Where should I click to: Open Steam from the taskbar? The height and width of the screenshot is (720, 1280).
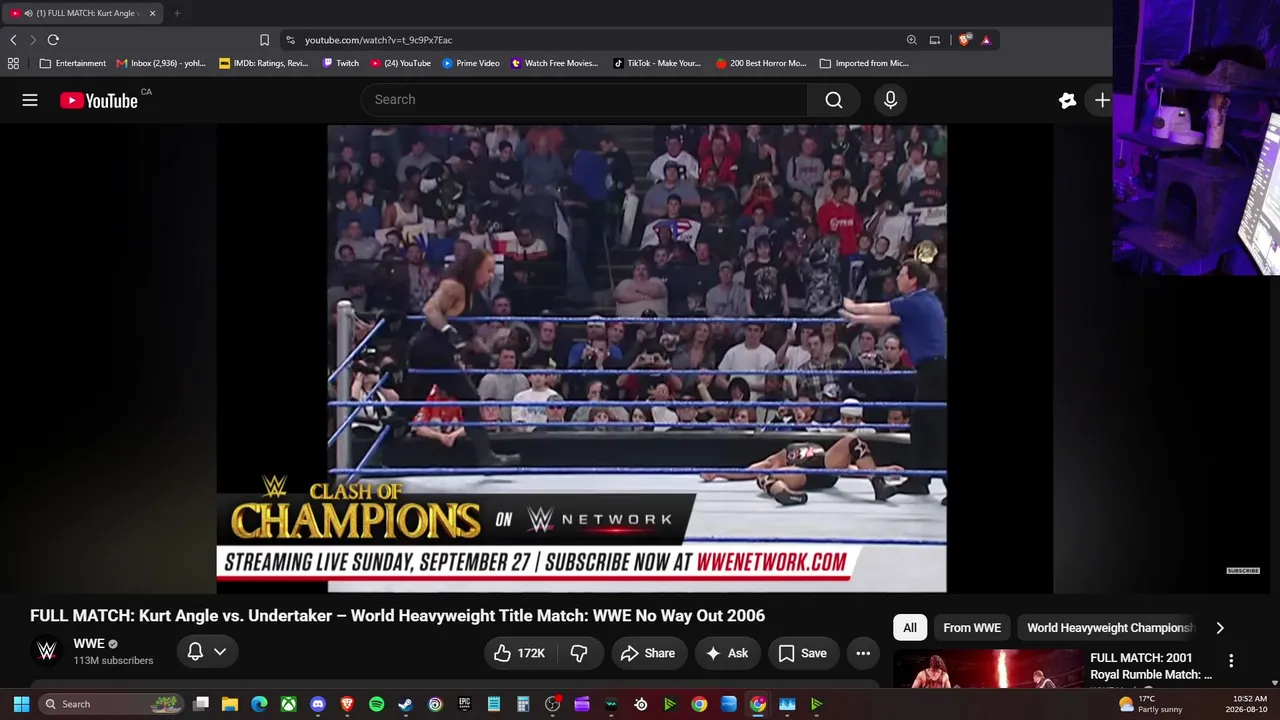[405, 704]
